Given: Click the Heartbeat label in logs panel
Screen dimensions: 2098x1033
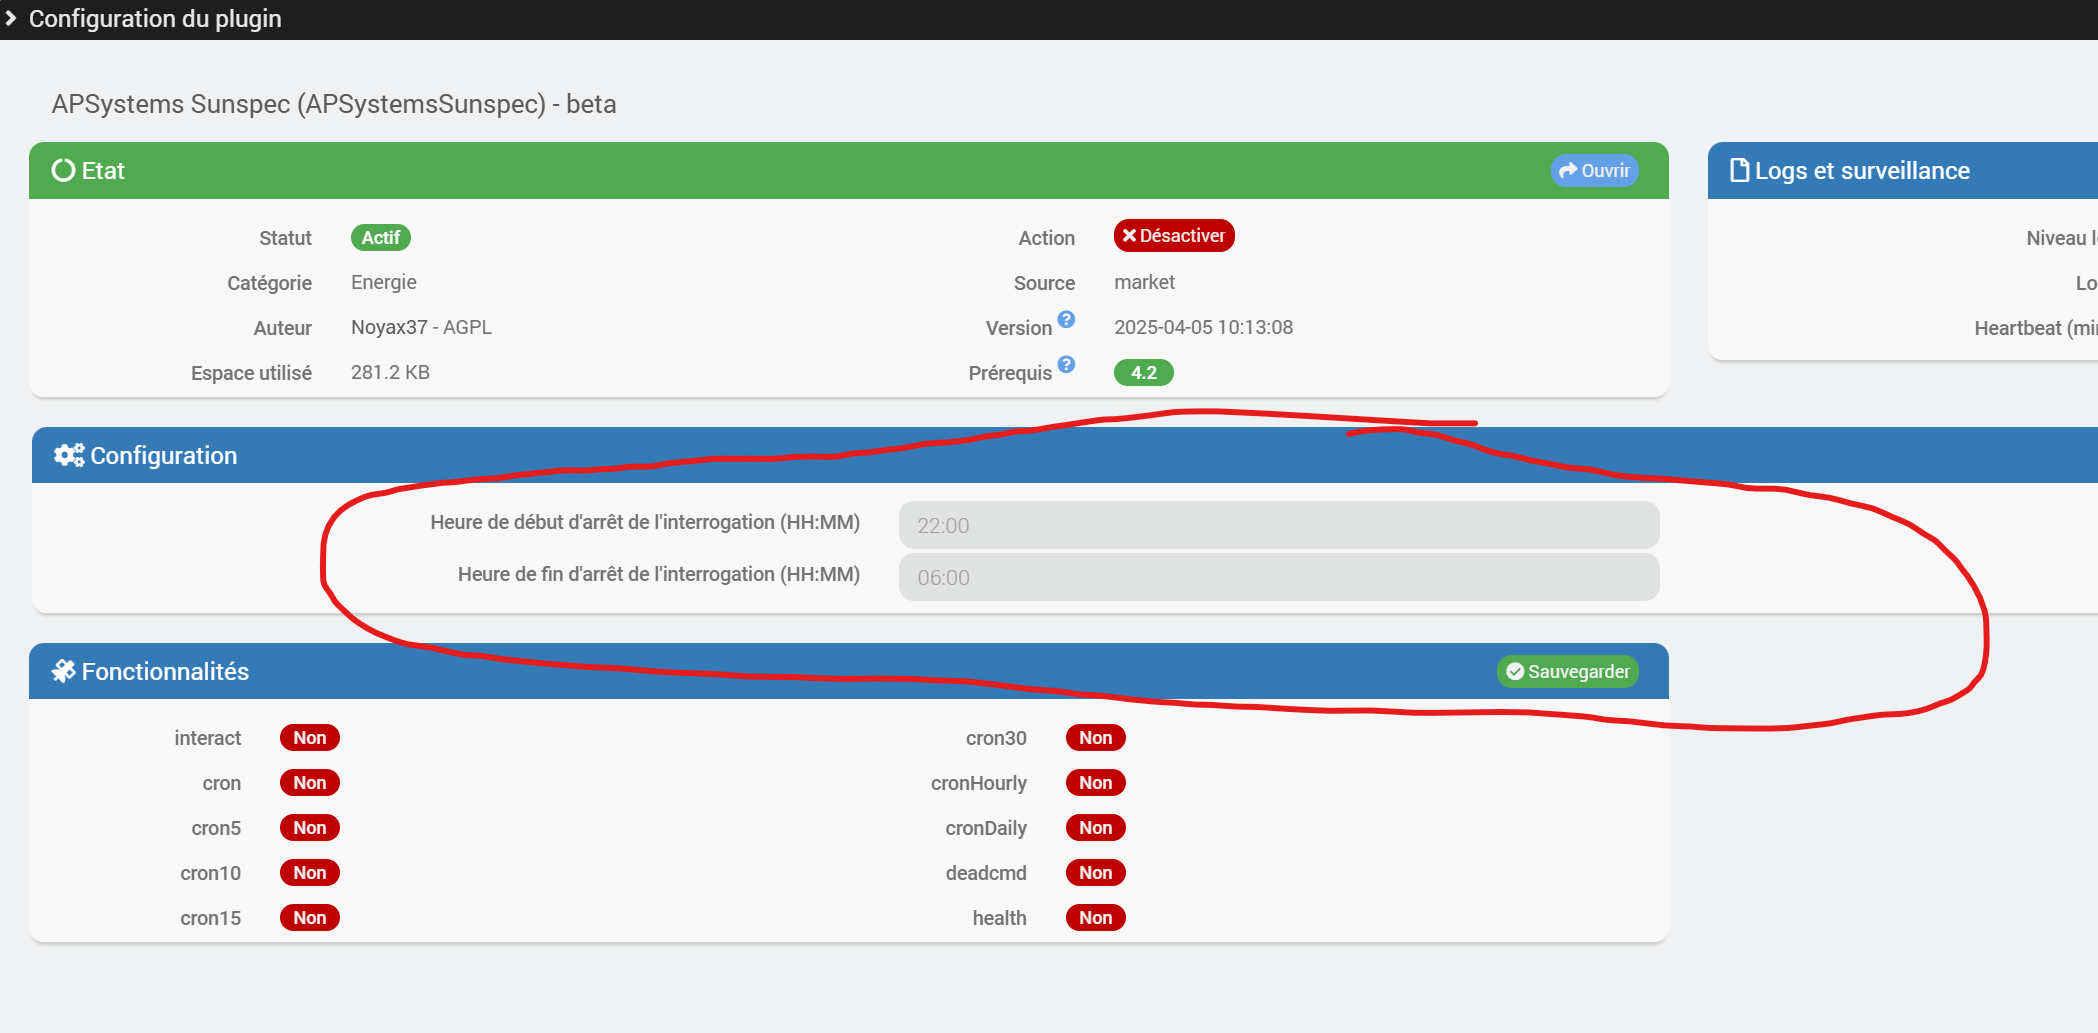Looking at the screenshot, I should pos(2035,328).
